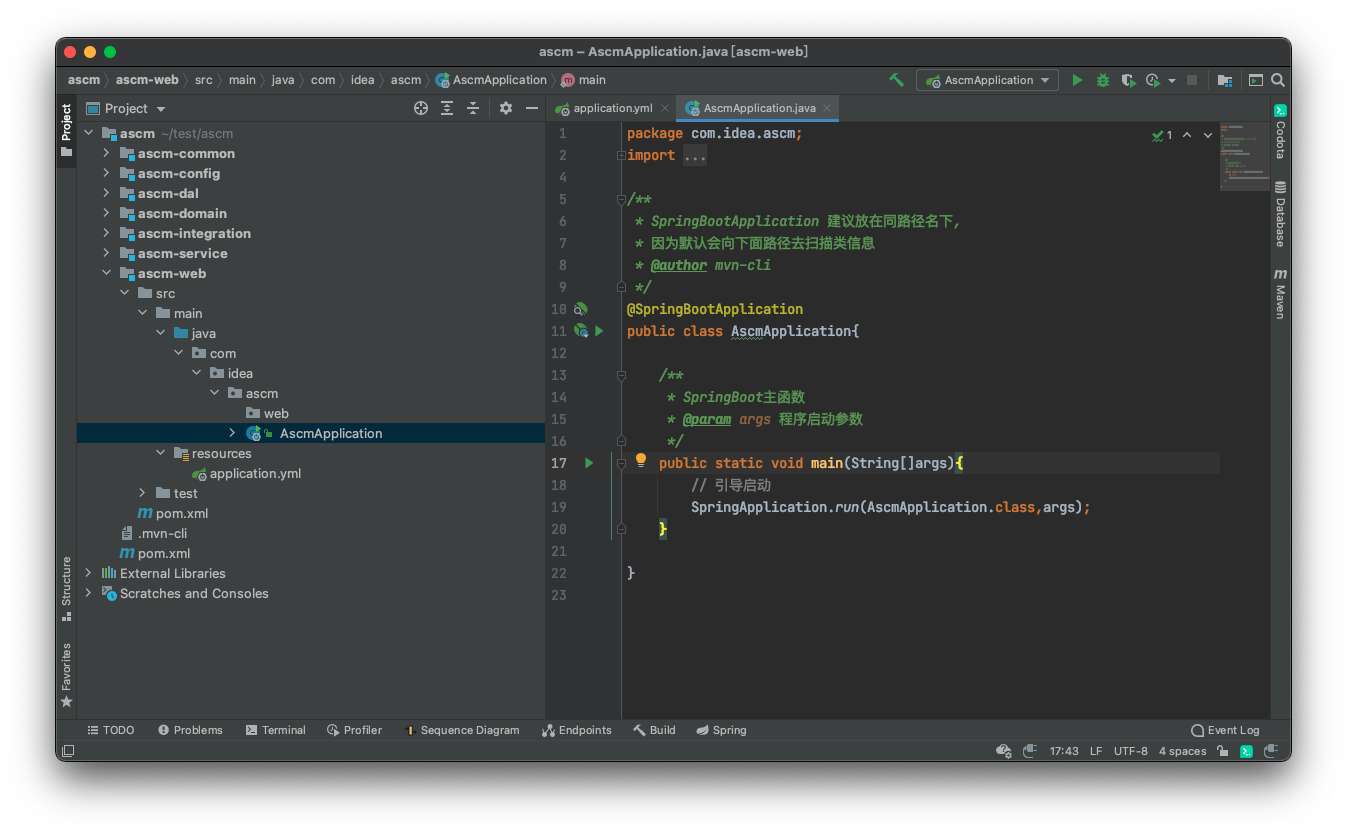Open the Event Log
Screen dimensions: 1347x835
pyautogui.click(x=1225, y=730)
